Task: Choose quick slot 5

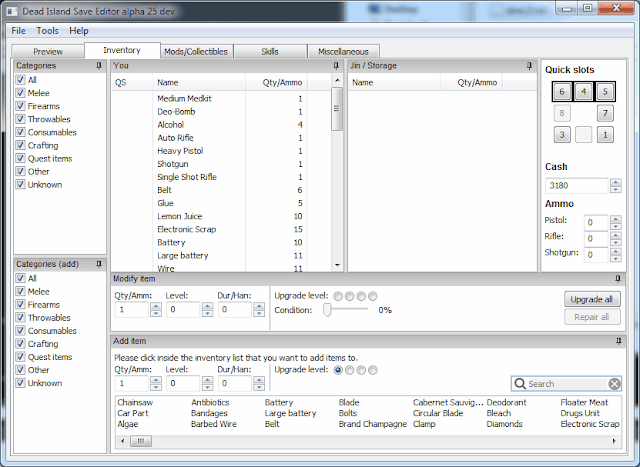Action: point(605,91)
